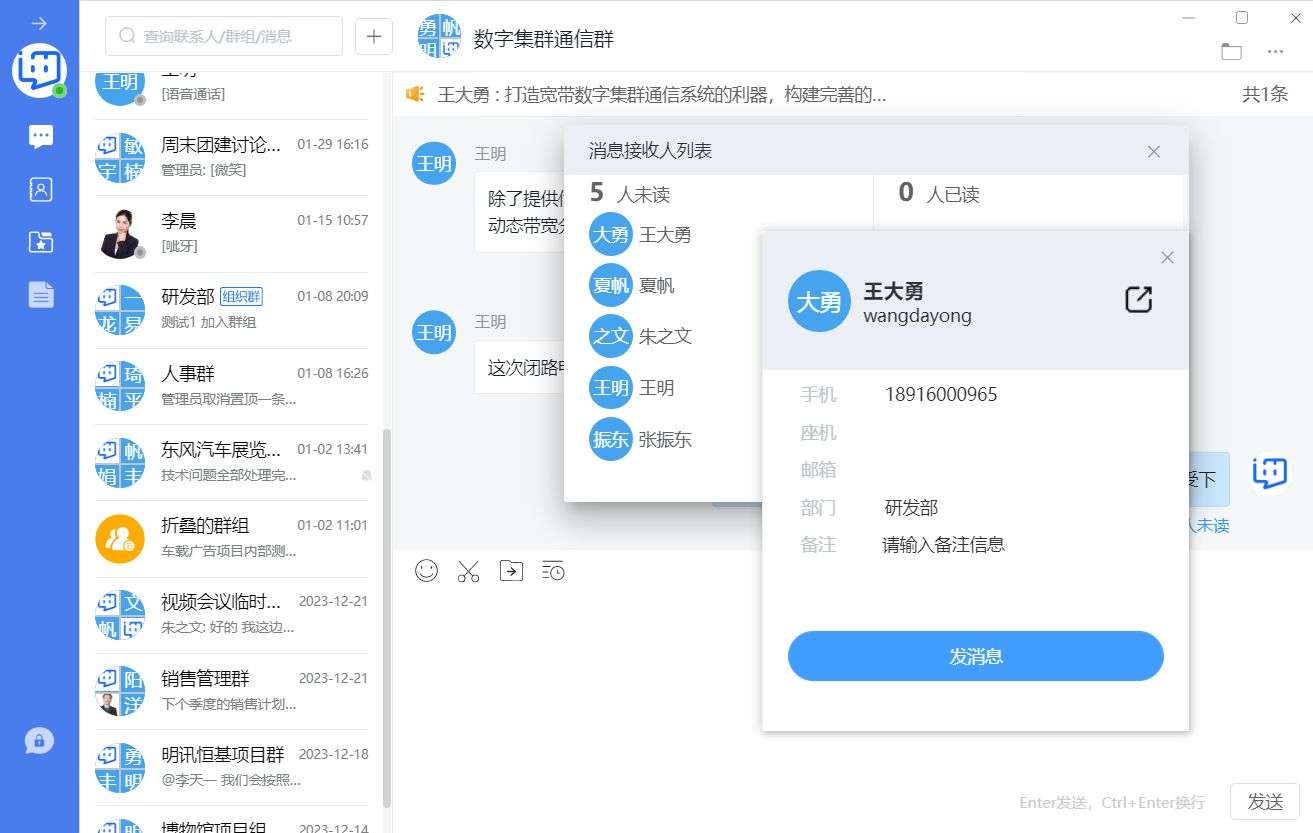This screenshot has height=833, width=1313.
Task: Expand the sidebar with the arrow
Action: [39, 23]
